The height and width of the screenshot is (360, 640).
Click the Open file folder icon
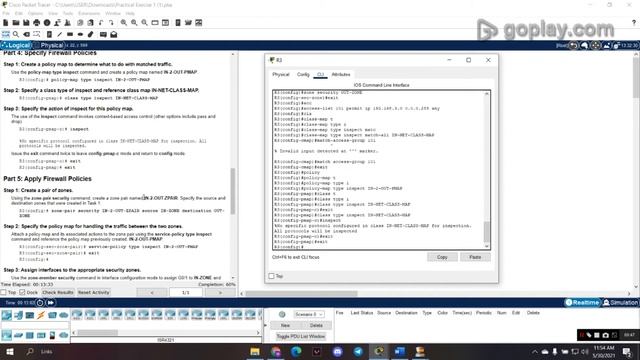(x=16, y=23)
